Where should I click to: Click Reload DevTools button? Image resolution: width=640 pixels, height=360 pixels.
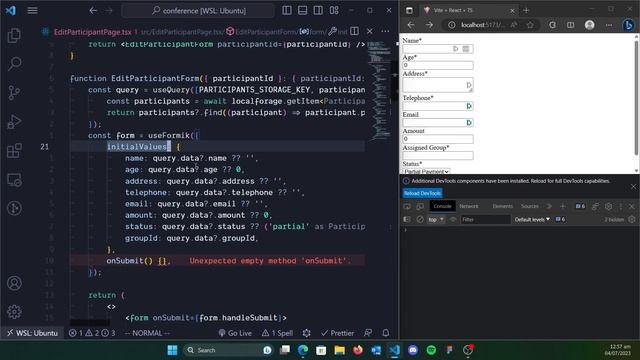click(422, 193)
